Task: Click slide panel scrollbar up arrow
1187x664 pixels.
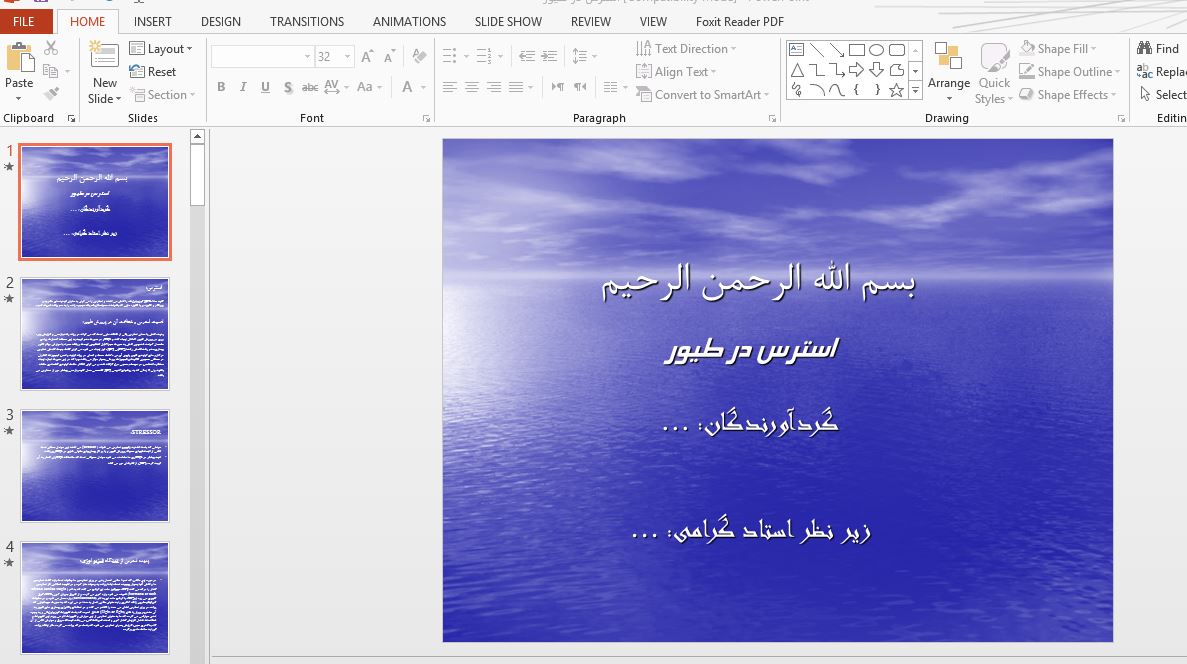Action: click(197, 137)
